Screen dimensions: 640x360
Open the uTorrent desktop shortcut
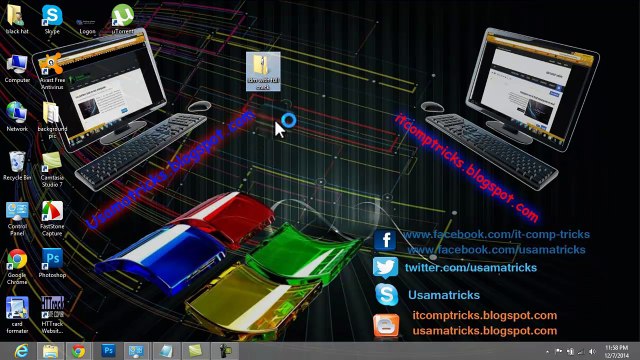122,19
